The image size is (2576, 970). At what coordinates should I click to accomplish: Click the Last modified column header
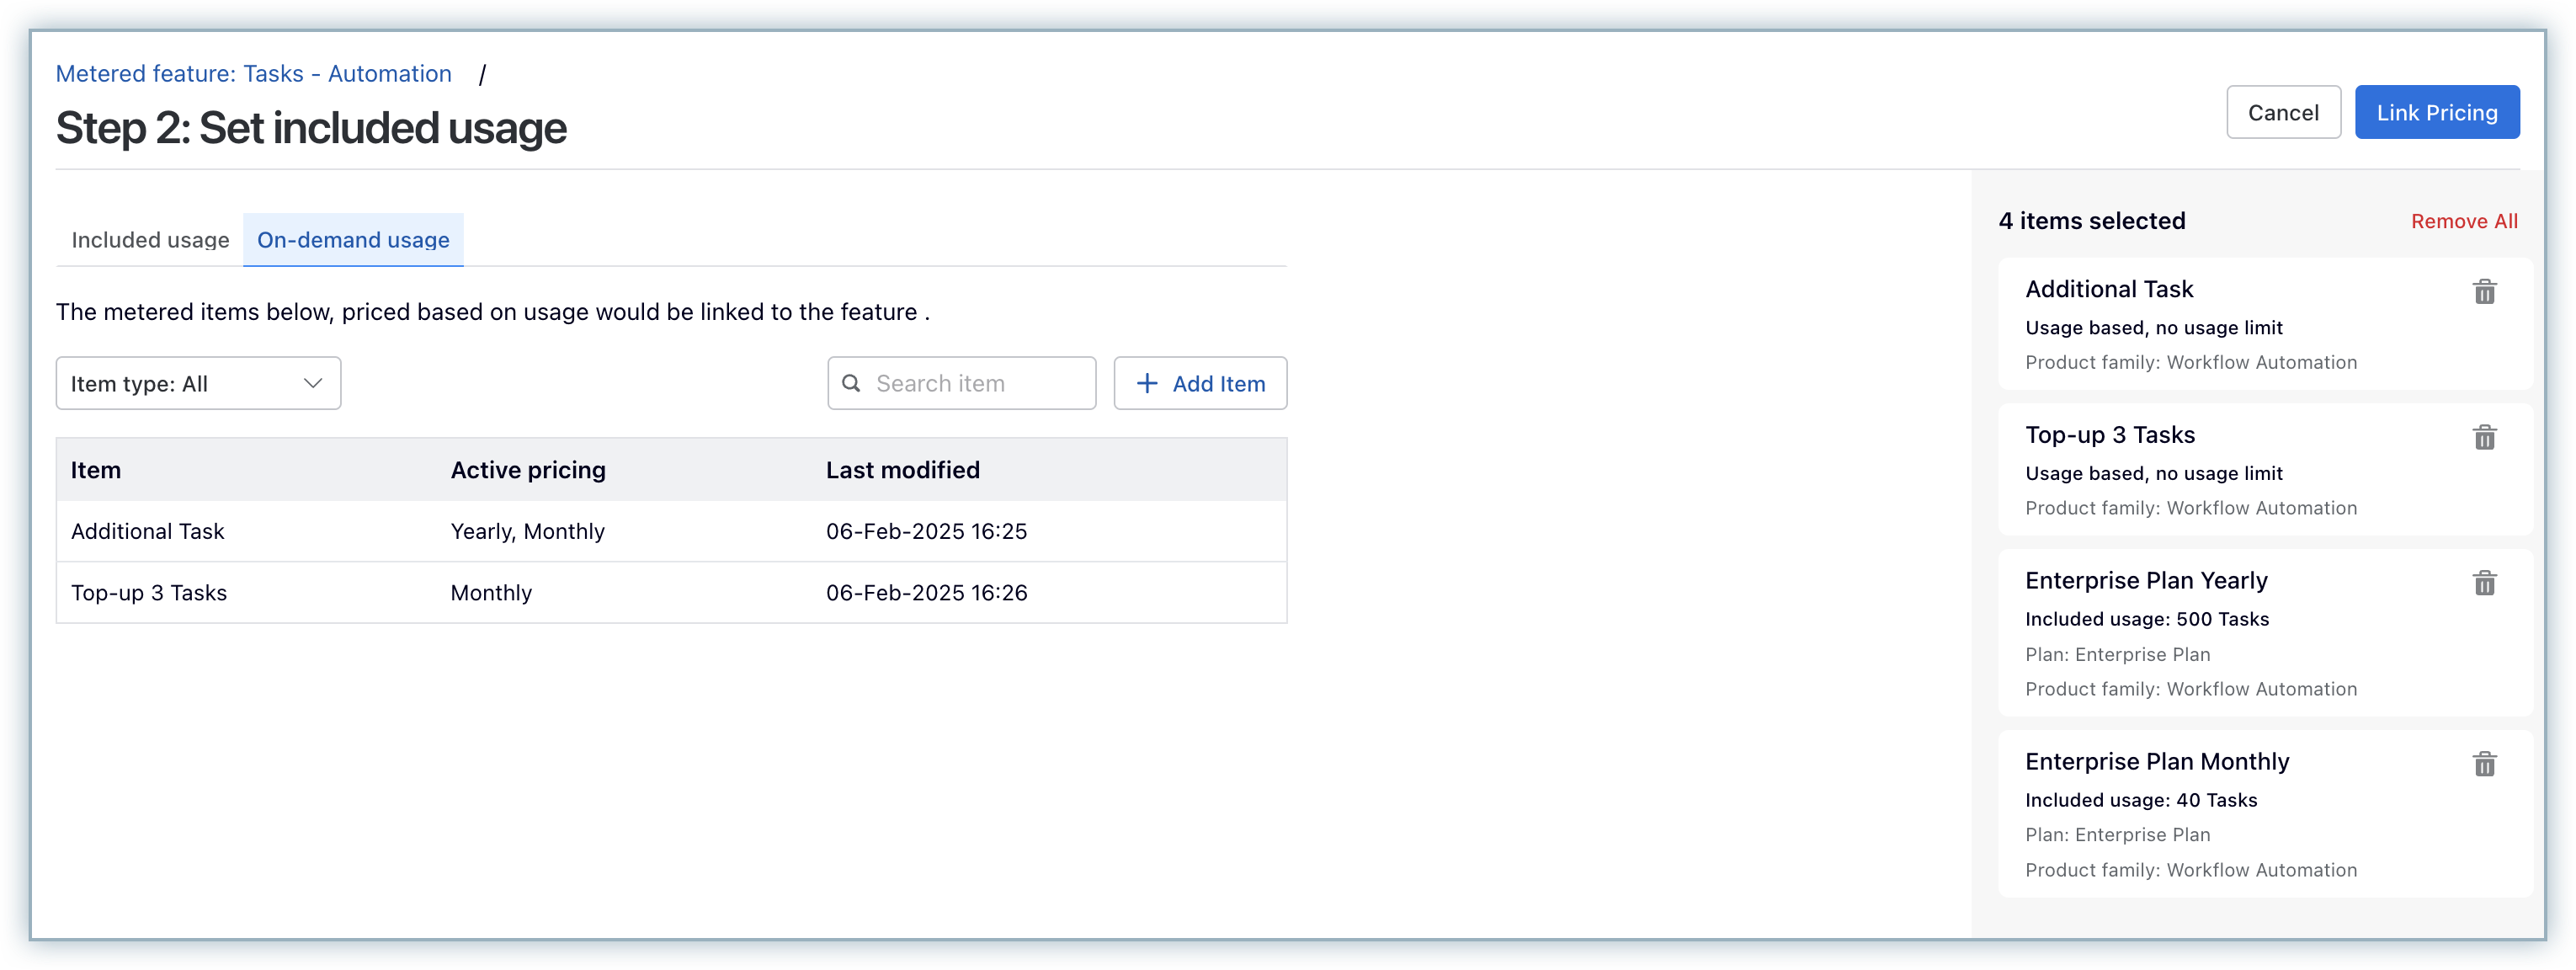[902, 470]
